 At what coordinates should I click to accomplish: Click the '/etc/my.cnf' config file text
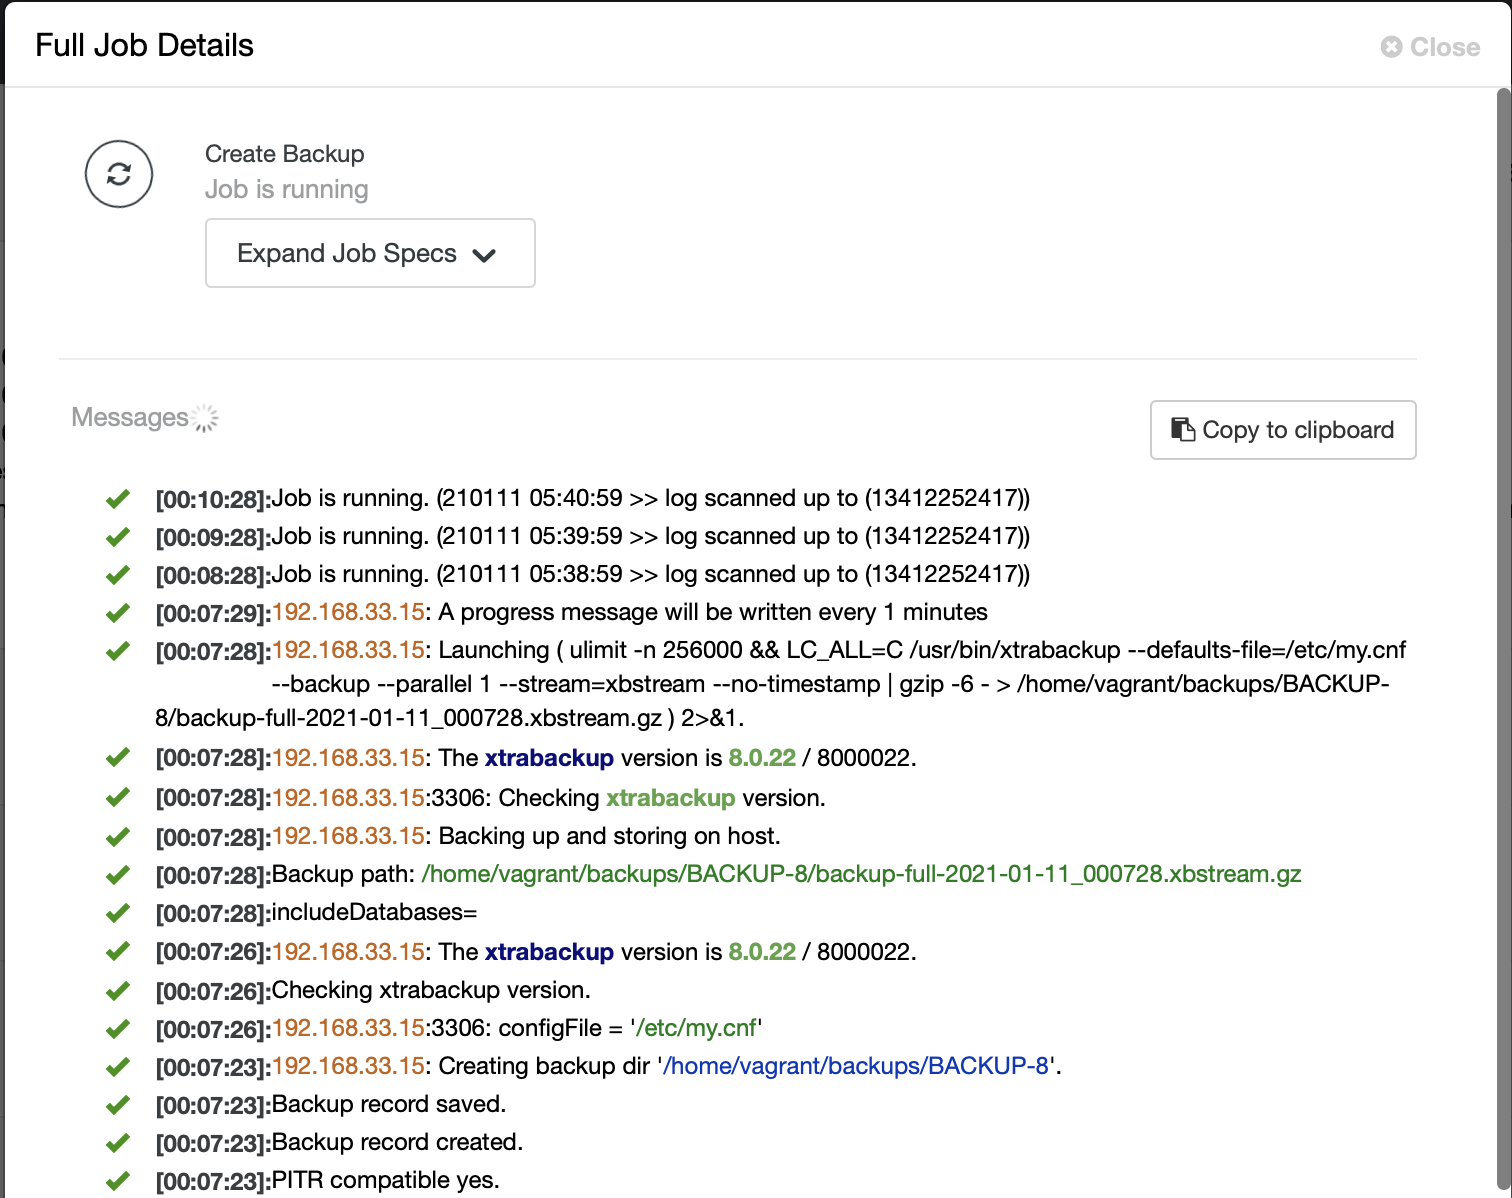point(697,1028)
